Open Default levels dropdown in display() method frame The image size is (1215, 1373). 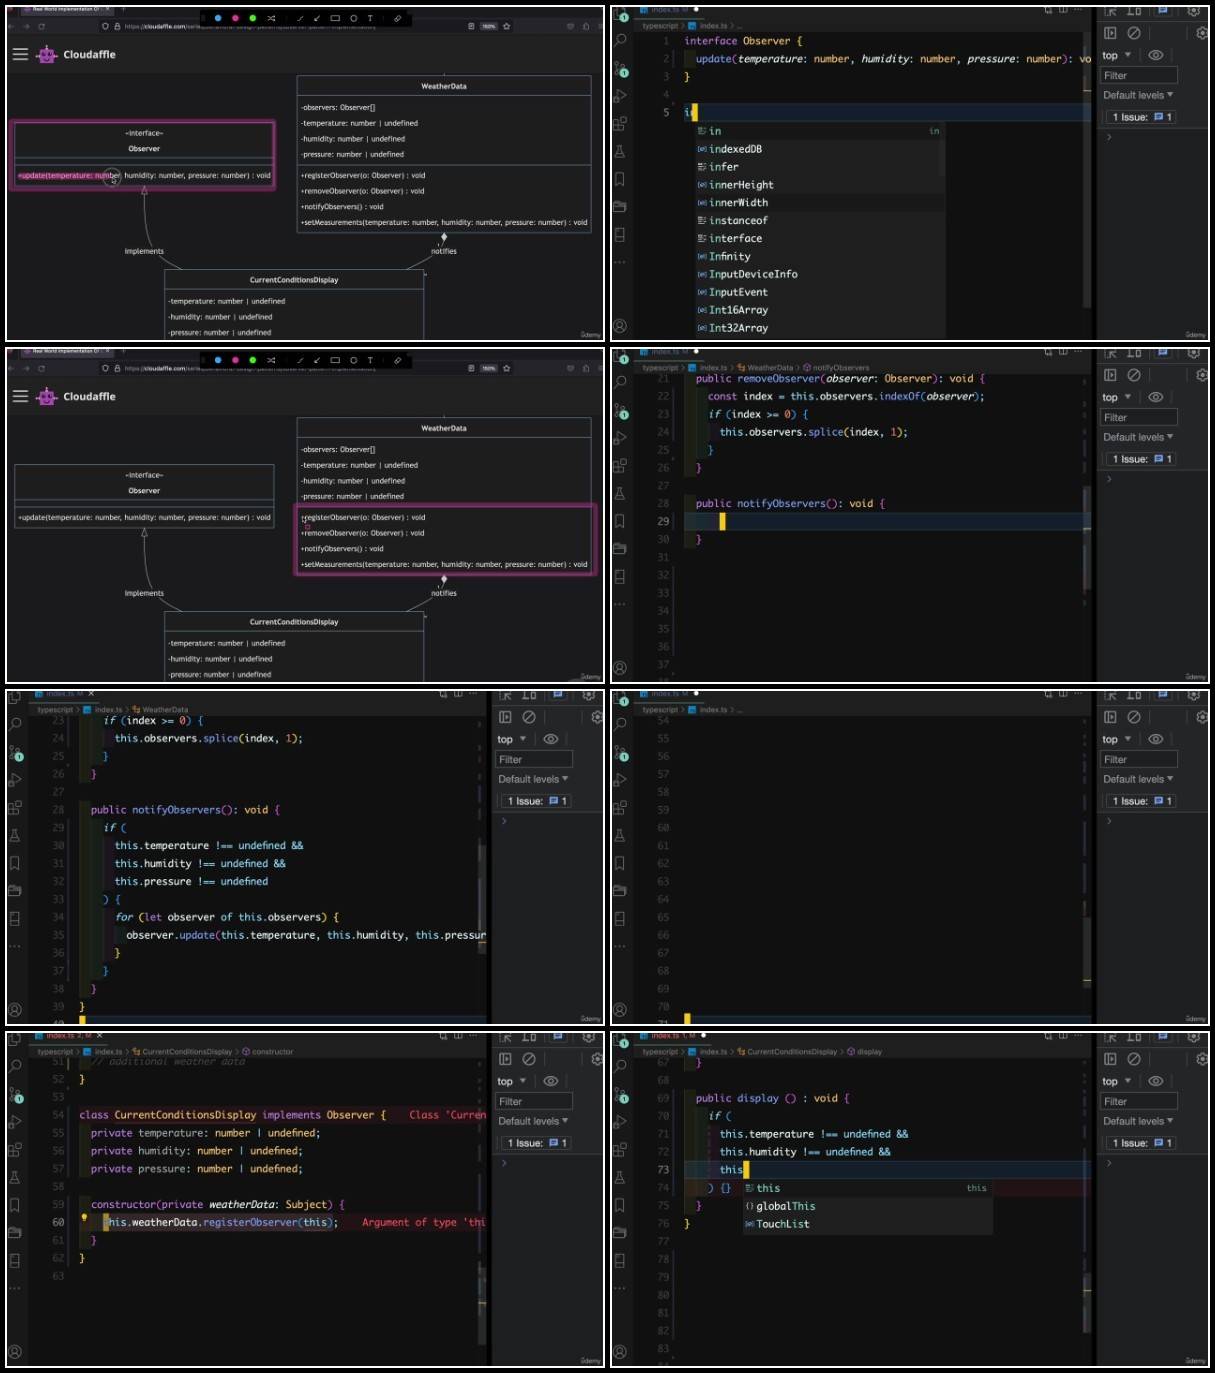1138,1121
